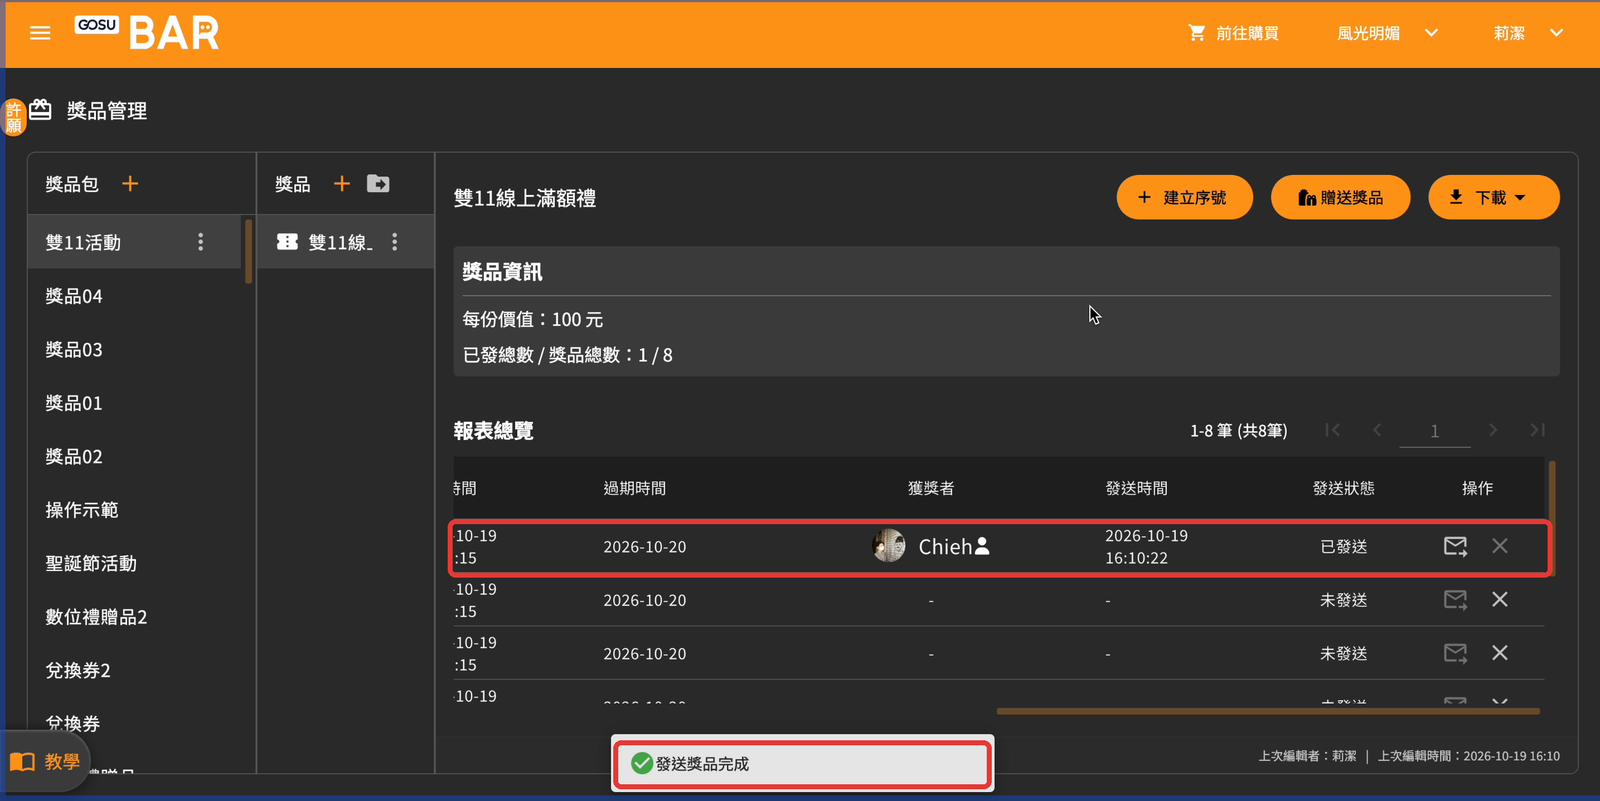Click the 贈送獎品 button
Viewport: 1600px width, 801px height.
1340,197
